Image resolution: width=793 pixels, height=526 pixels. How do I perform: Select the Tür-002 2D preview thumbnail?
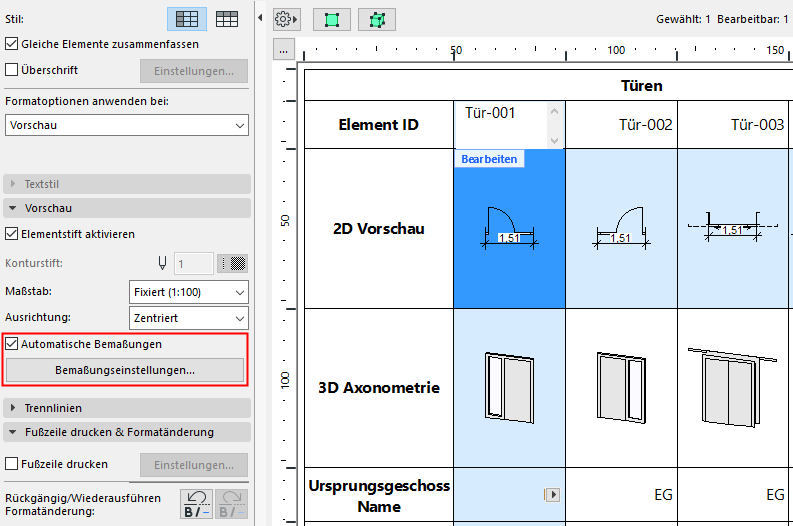point(622,229)
